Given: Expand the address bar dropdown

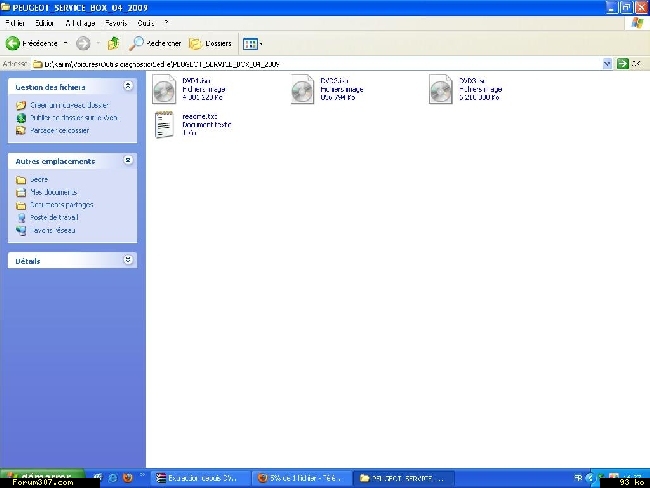Looking at the screenshot, I should coord(607,64).
